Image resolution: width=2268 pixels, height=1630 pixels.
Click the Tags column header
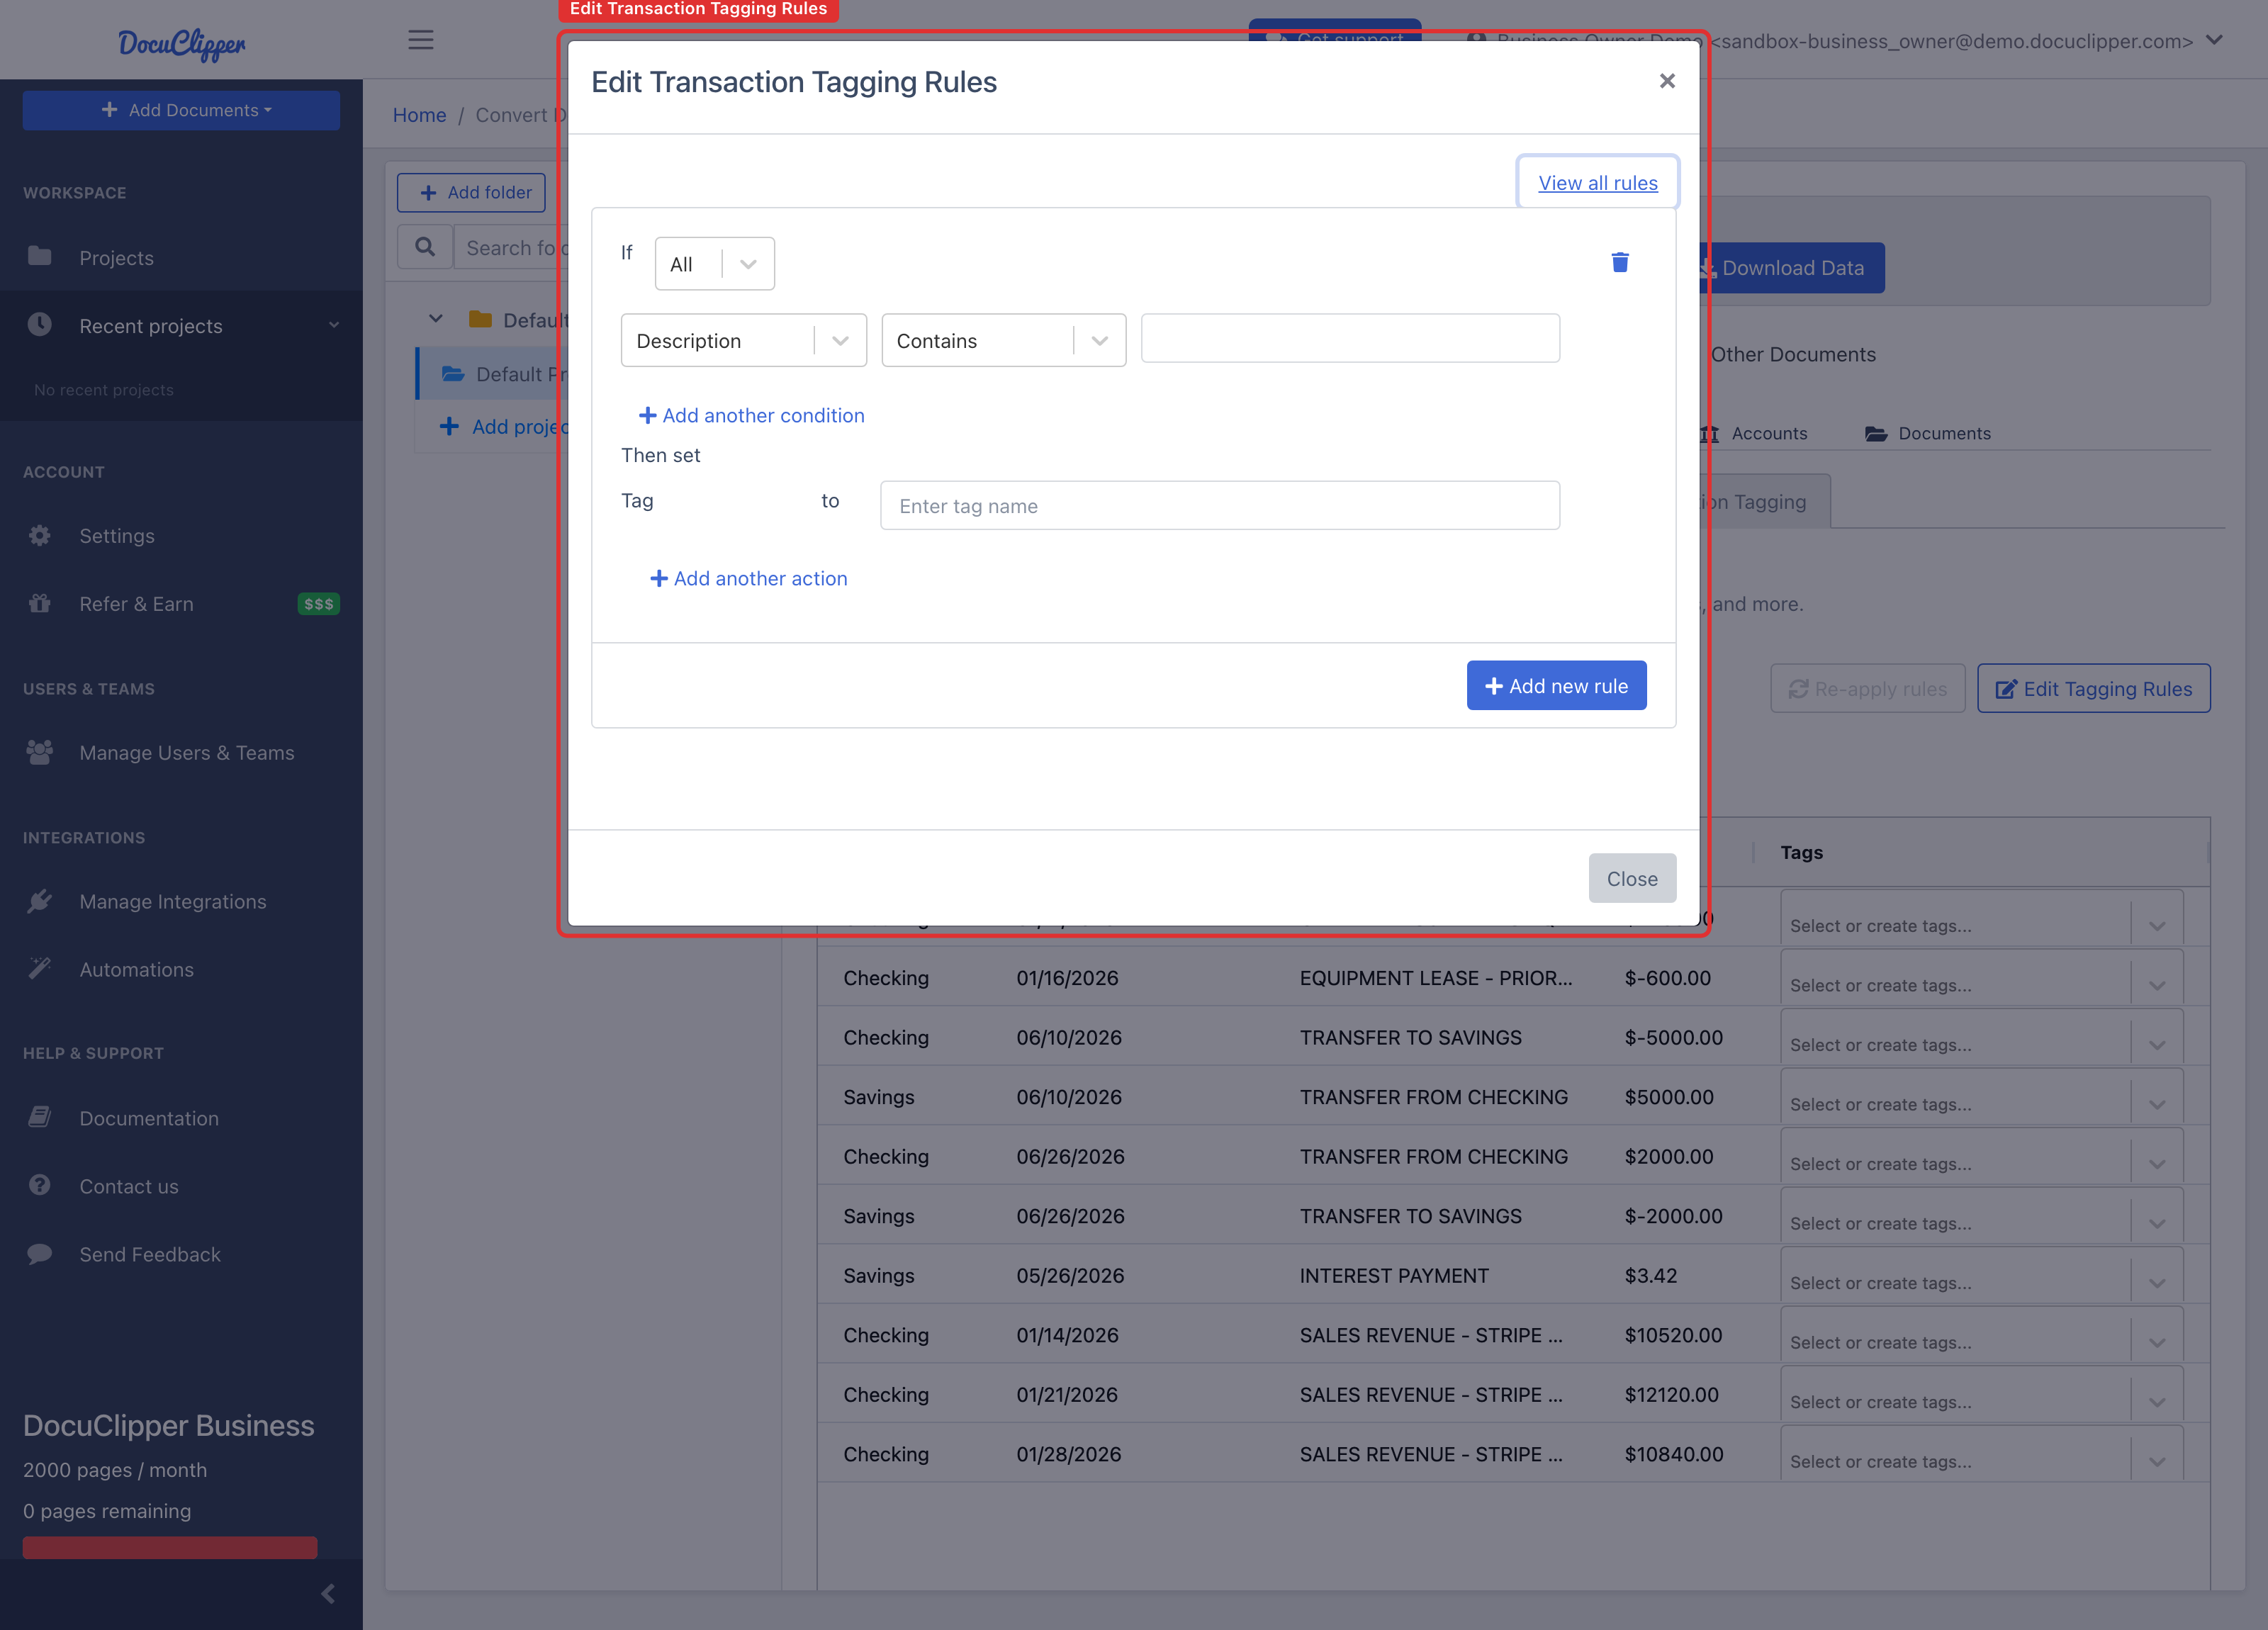pyautogui.click(x=1801, y=852)
